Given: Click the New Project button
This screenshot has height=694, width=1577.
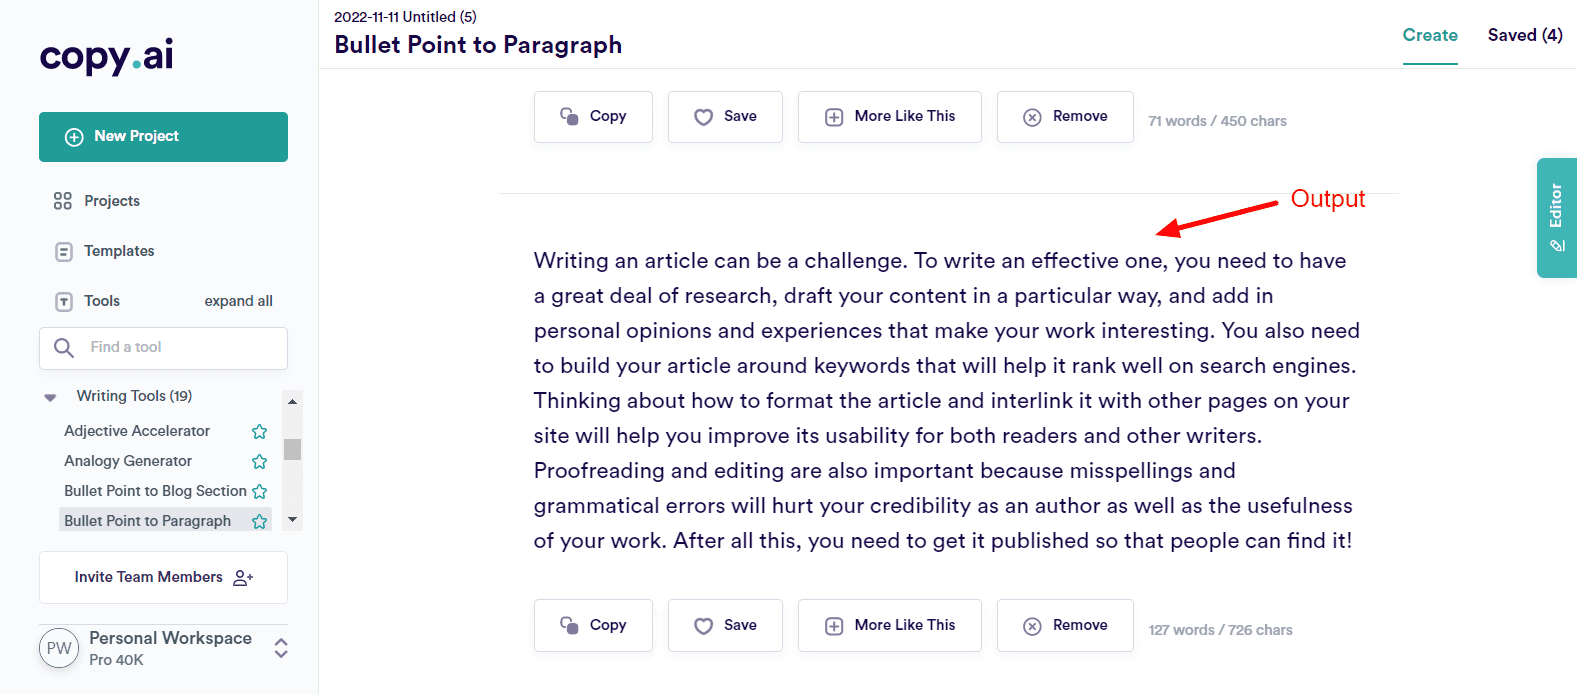Looking at the screenshot, I should coord(163,137).
